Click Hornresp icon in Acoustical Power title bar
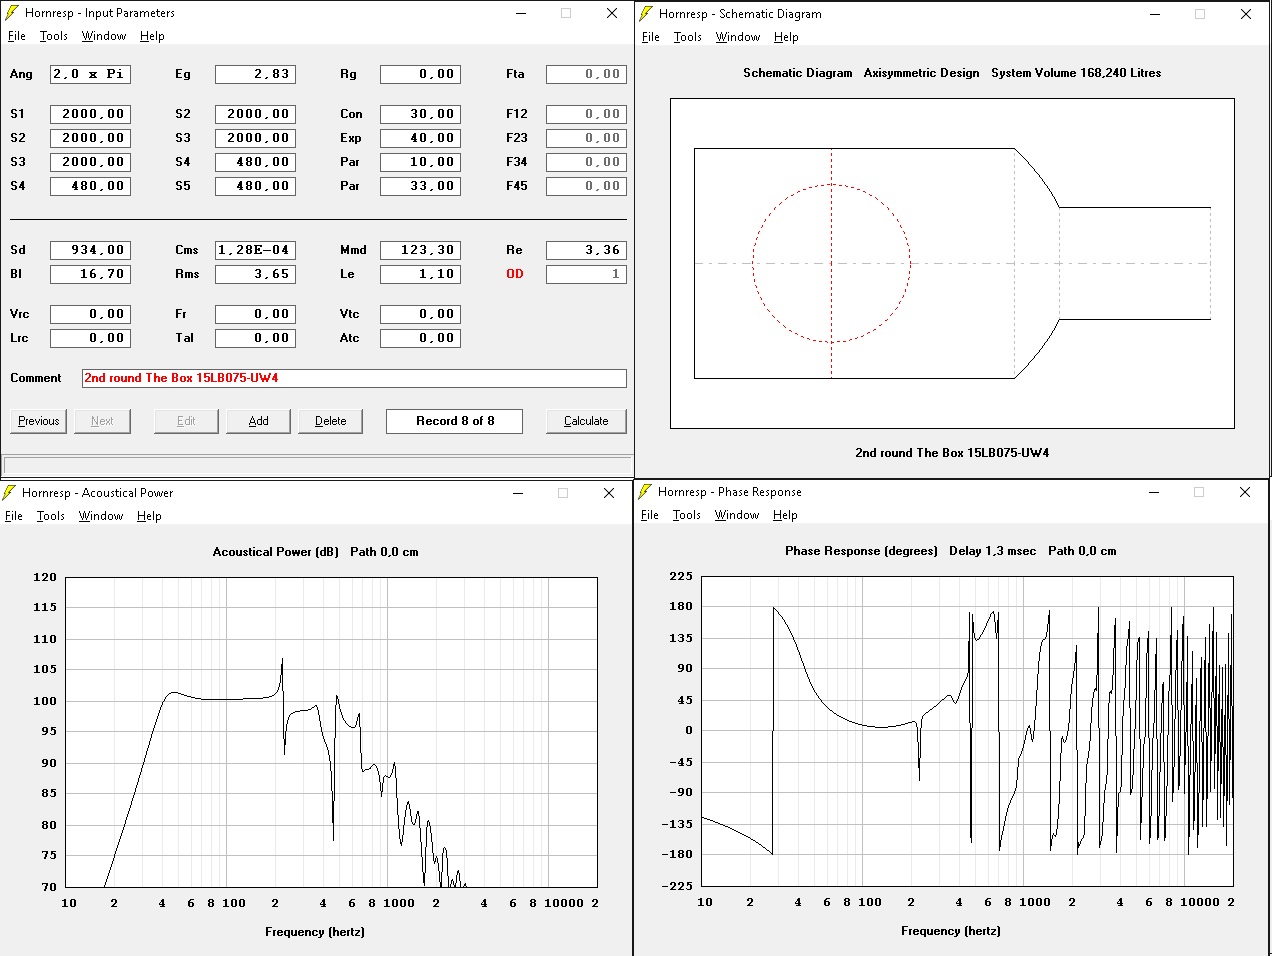The height and width of the screenshot is (956, 1272). click(10, 492)
